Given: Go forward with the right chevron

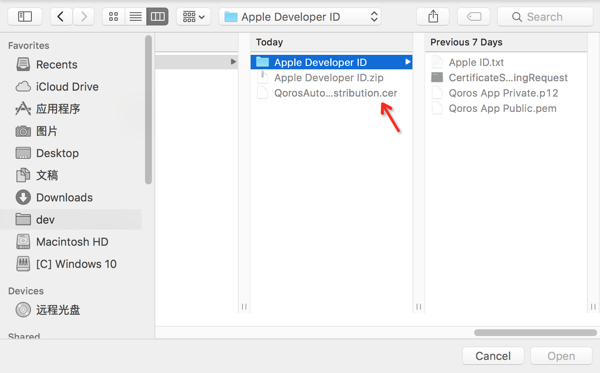Looking at the screenshot, I should tap(83, 16).
